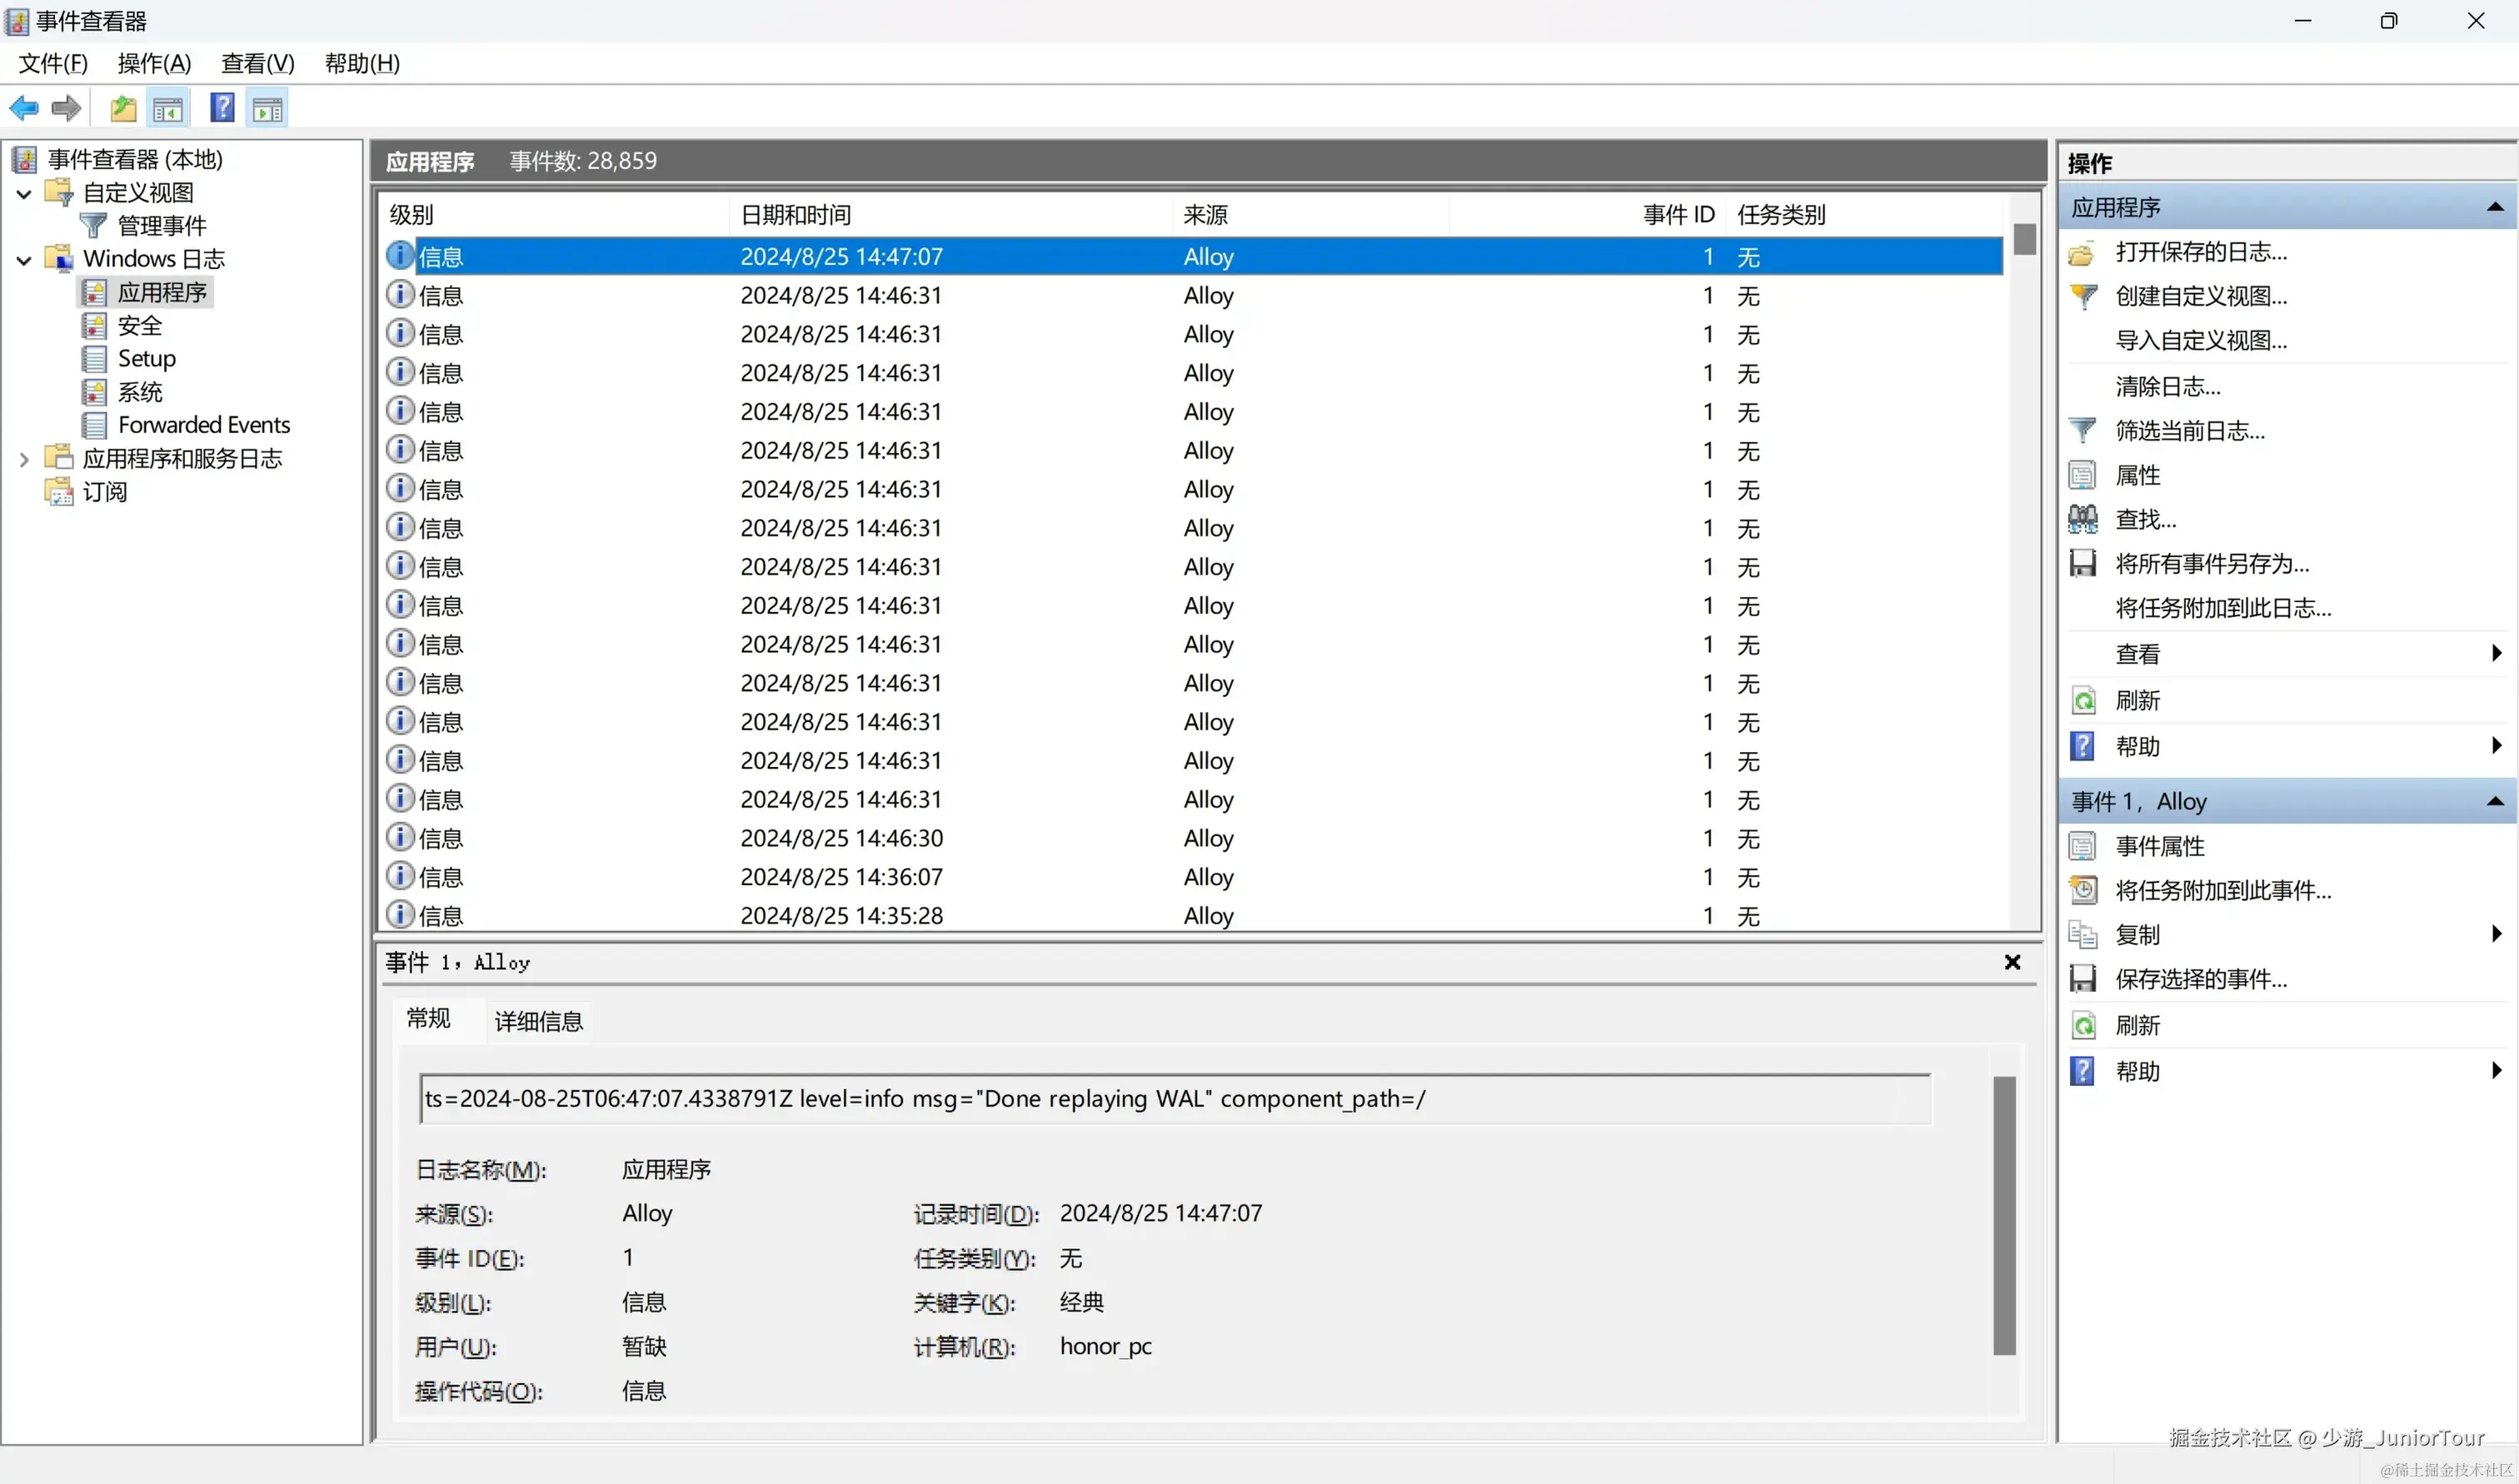Click the blue help toolbar icon
Viewport: 2519px width, 1484px height.
point(222,108)
